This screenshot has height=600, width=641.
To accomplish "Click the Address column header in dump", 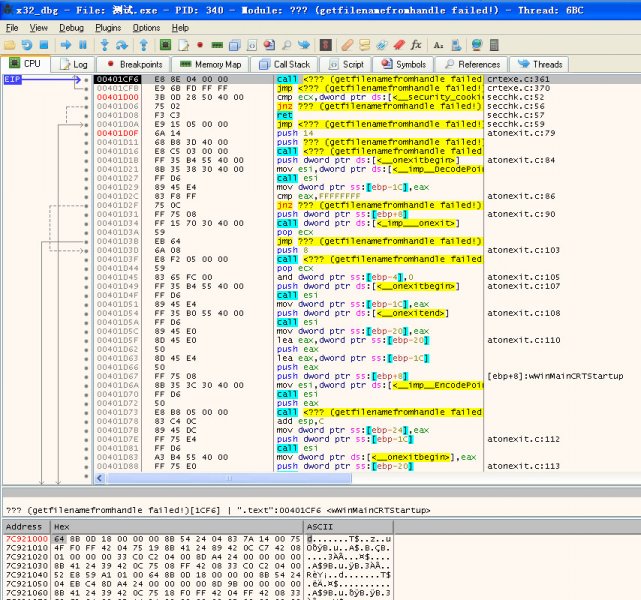I will tap(26, 527).
